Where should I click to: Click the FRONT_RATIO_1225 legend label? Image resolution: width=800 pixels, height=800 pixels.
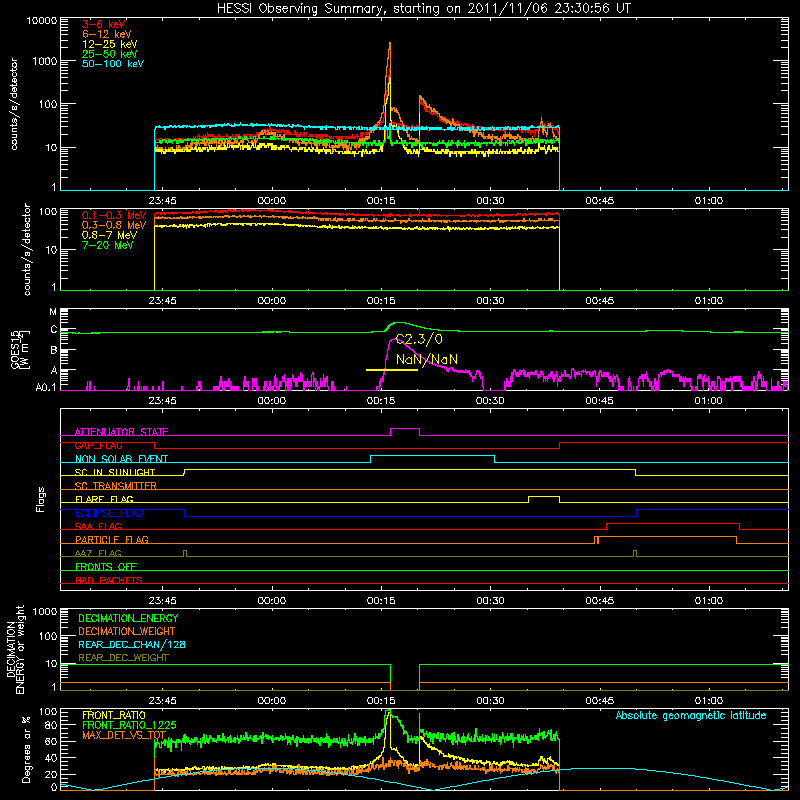point(129,725)
